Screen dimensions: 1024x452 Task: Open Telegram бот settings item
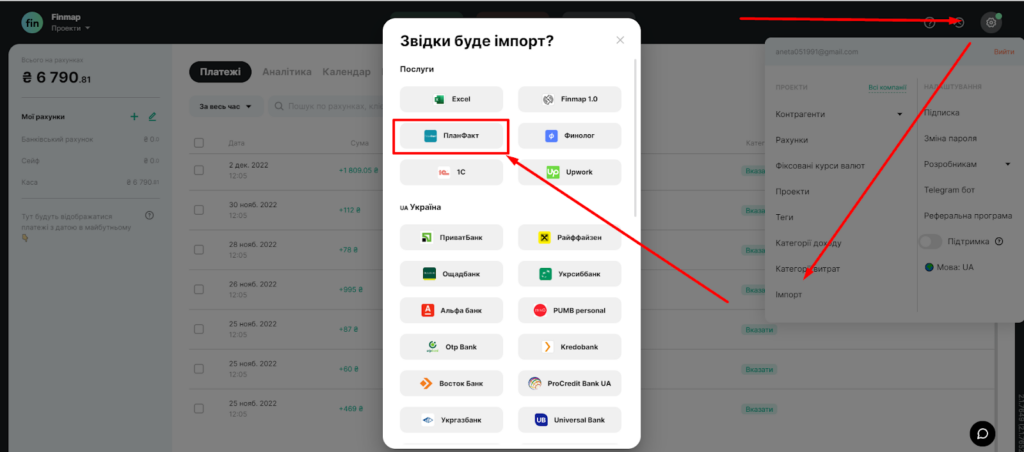click(949, 190)
